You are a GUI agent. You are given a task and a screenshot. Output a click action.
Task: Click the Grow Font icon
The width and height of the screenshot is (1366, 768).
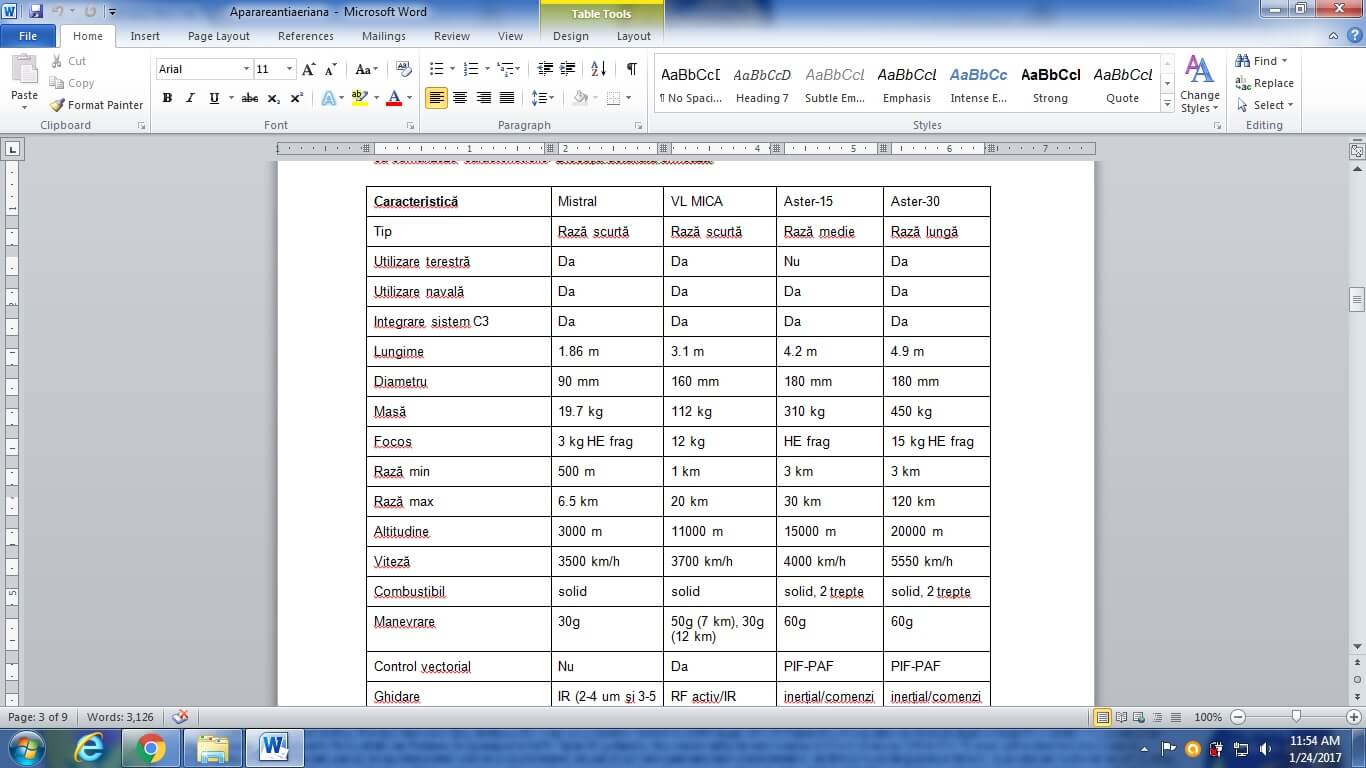[x=308, y=69]
